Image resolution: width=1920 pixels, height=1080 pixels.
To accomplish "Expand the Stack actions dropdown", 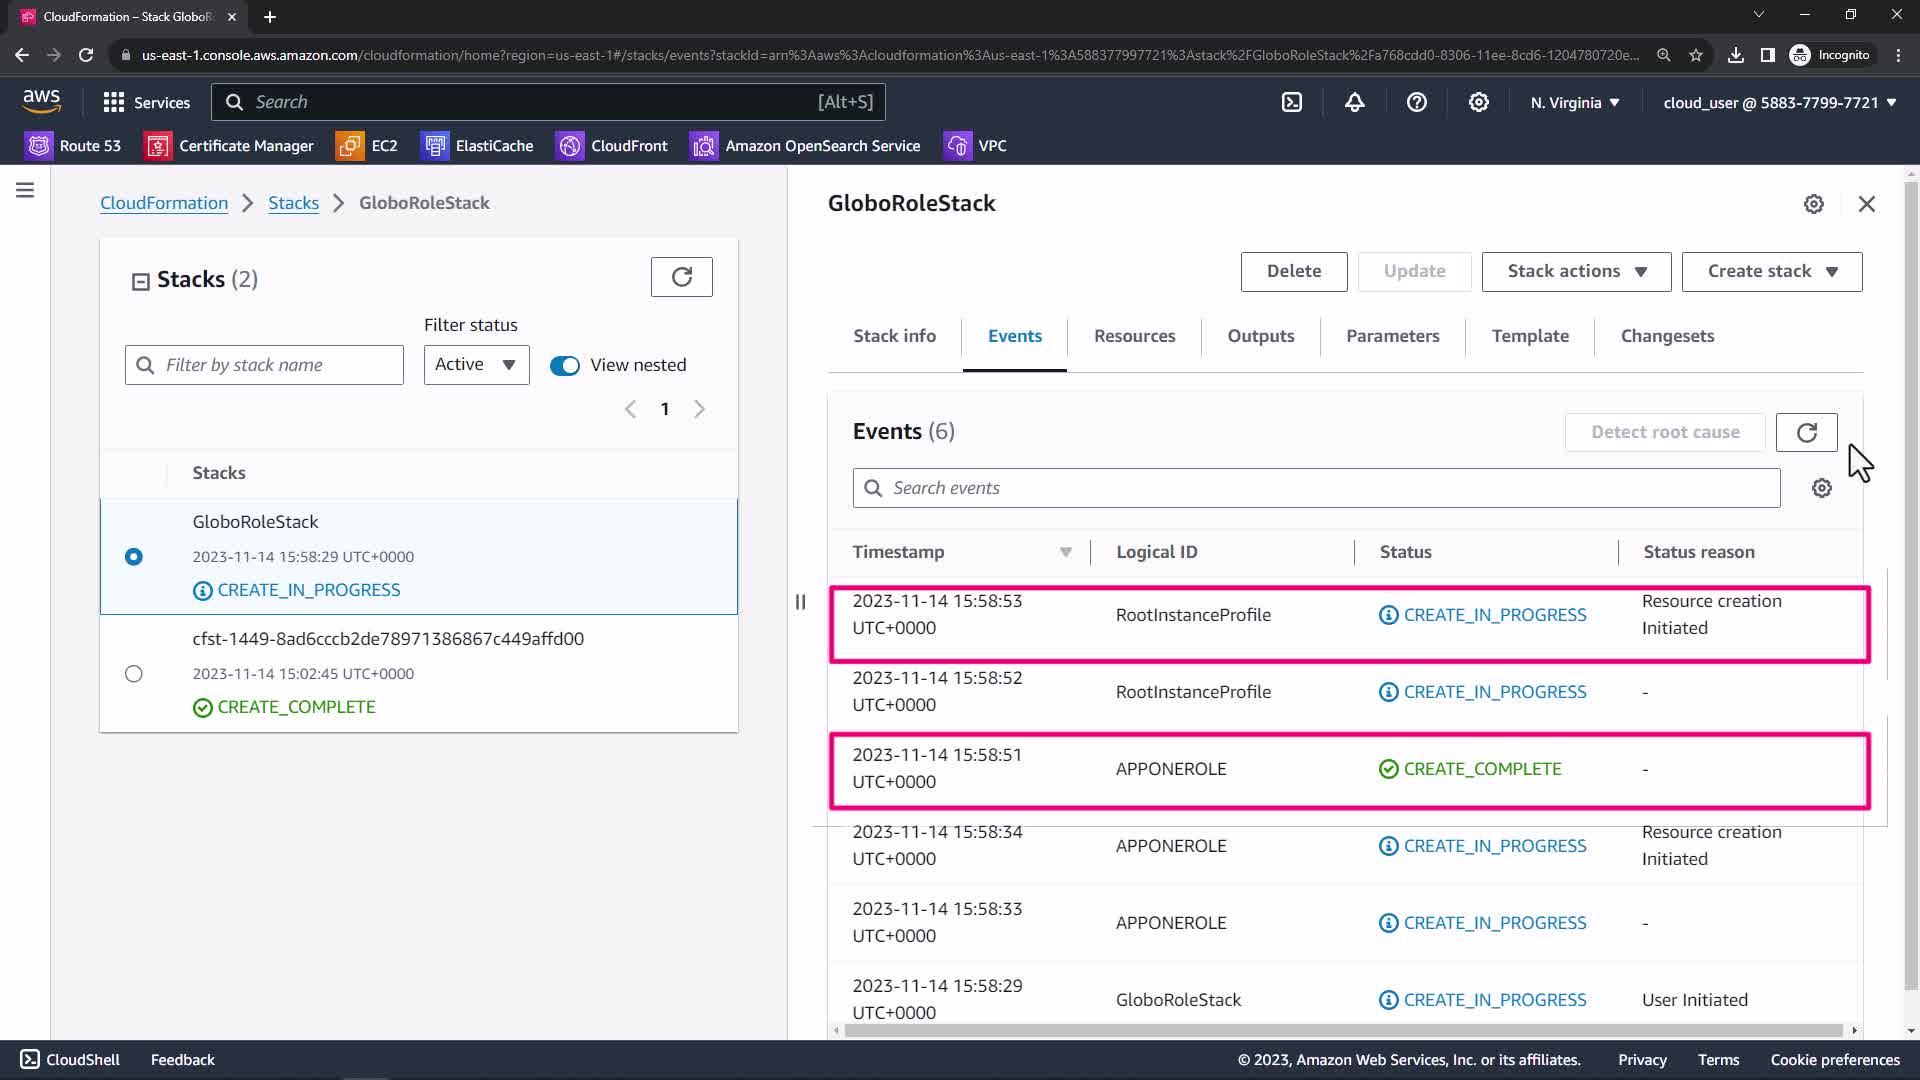I will (1575, 272).
